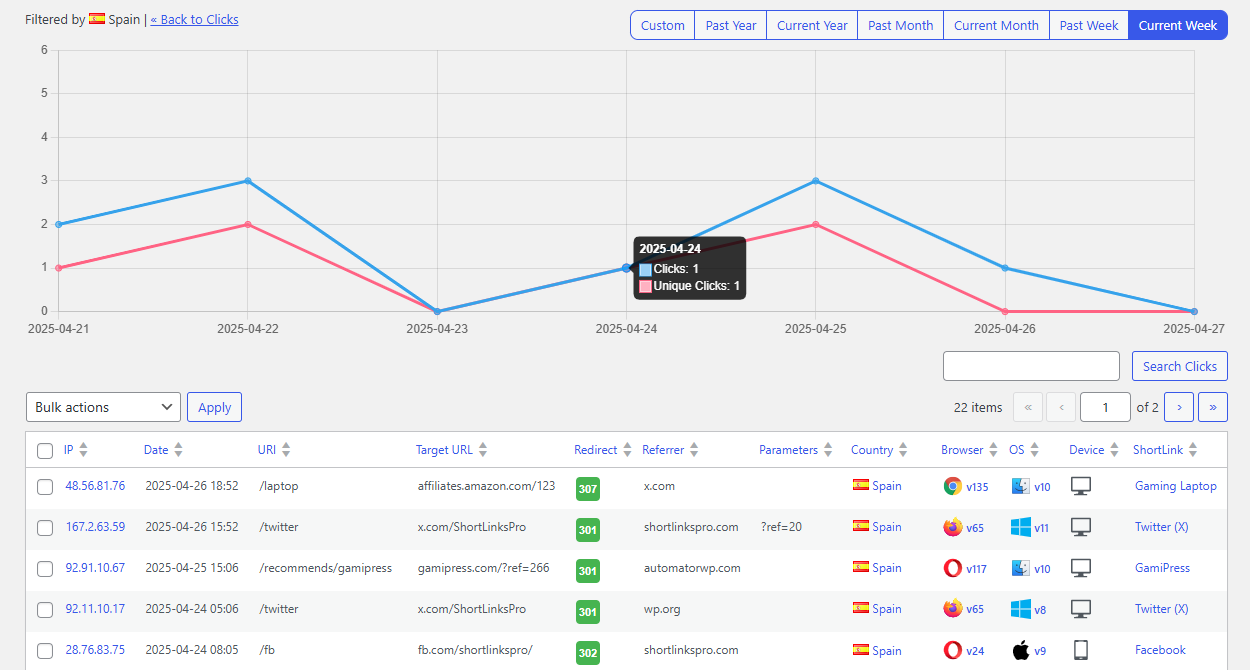Viewport: 1250px width, 670px height.
Task: Open the Back to Clicks link
Action: pos(194,18)
